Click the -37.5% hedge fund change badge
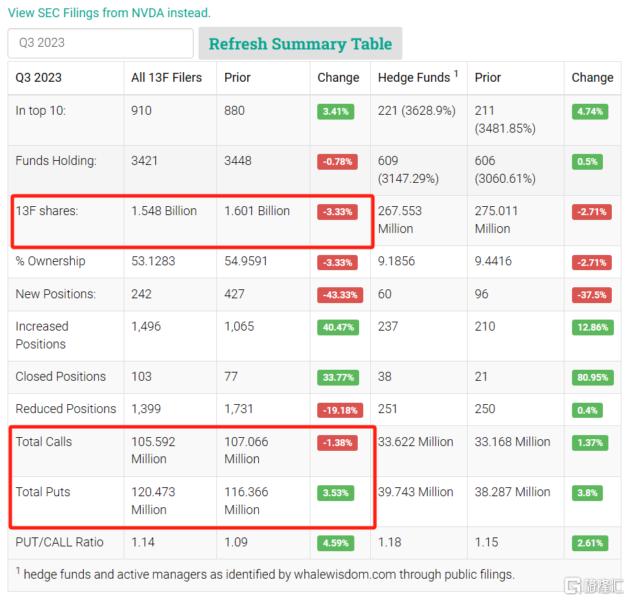The height and width of the screenshot is (600, 629). tap(592, 295)
